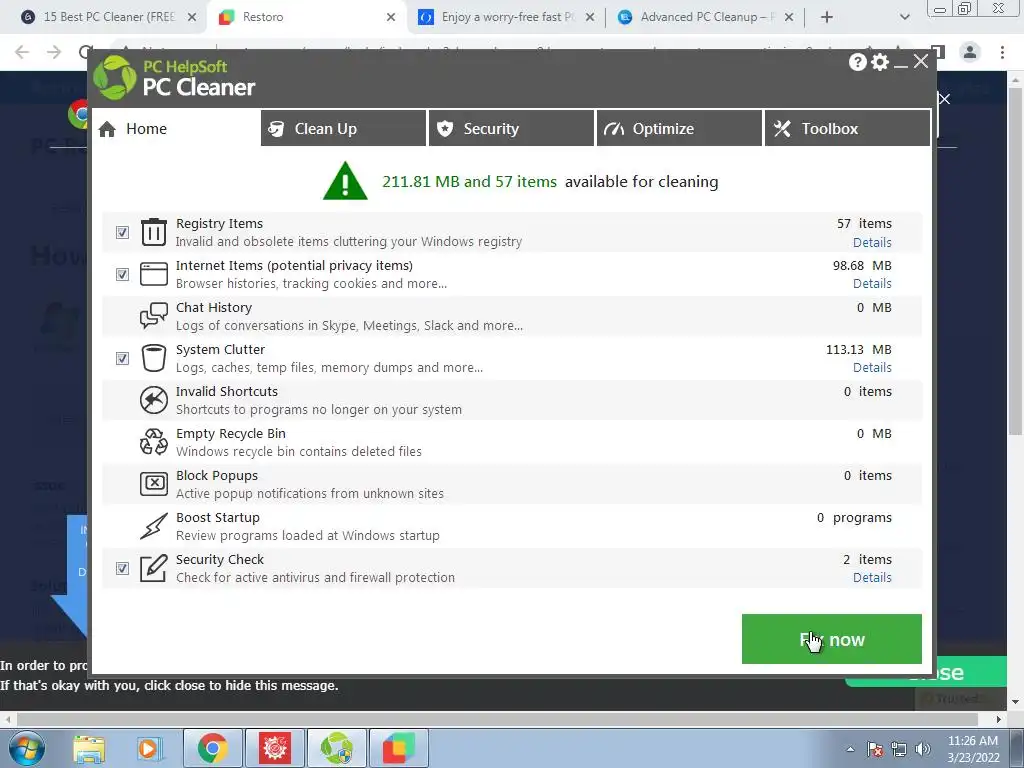This screenshot has height=768, width=1024.
Task: Click the PC HelpSoft logo
Action: click(x=114, y=77)
